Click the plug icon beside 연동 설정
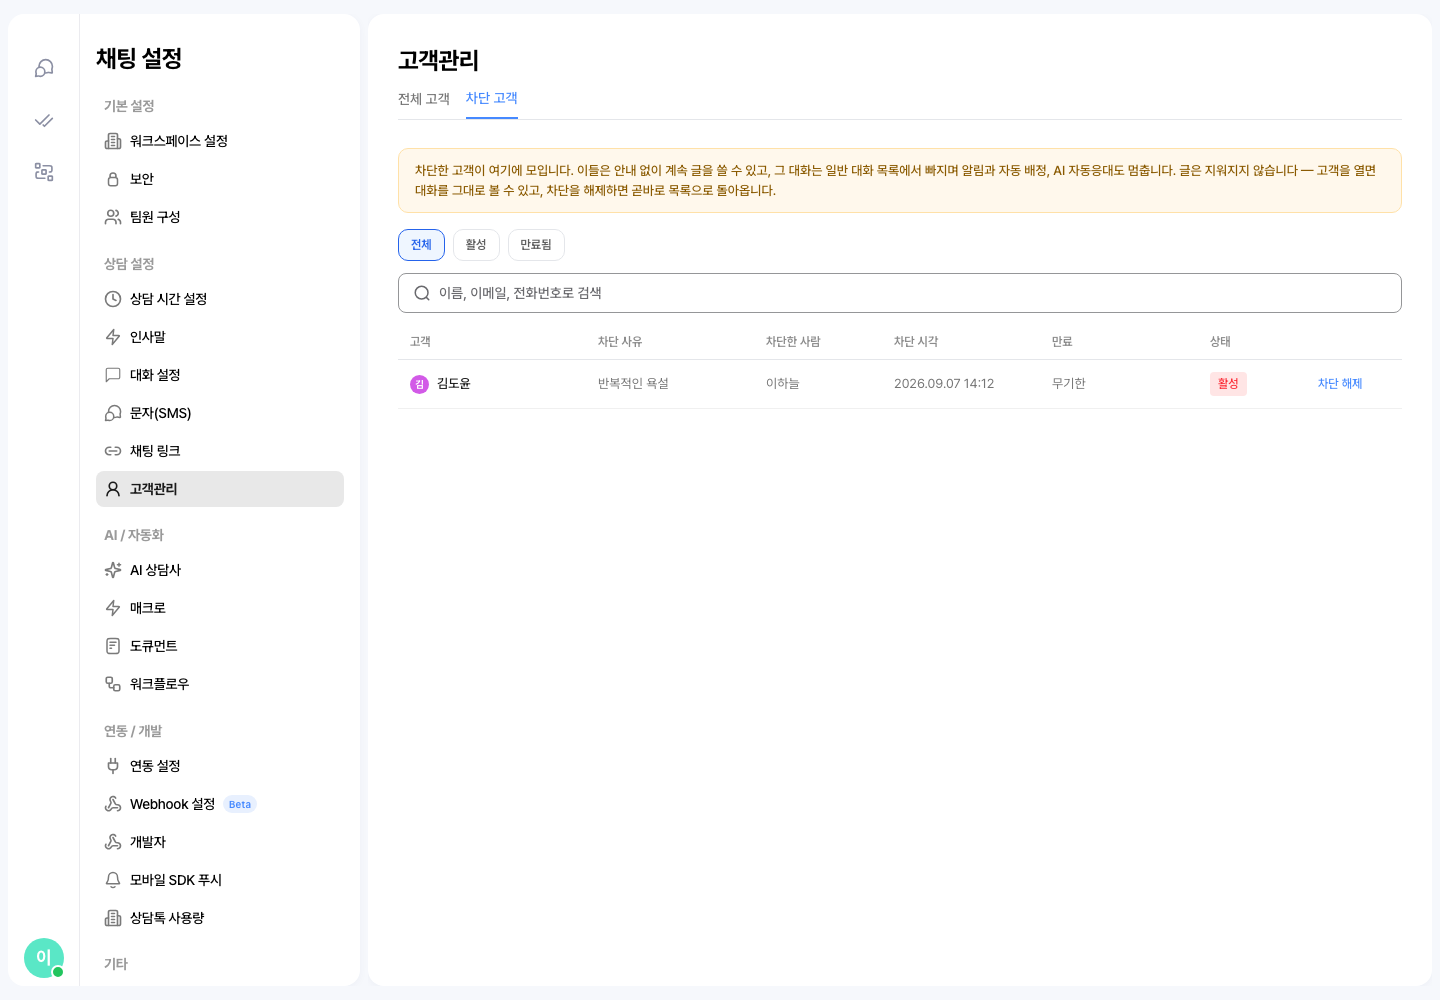This screenshot has height=1000, width=1440. (x=113, y=766)
